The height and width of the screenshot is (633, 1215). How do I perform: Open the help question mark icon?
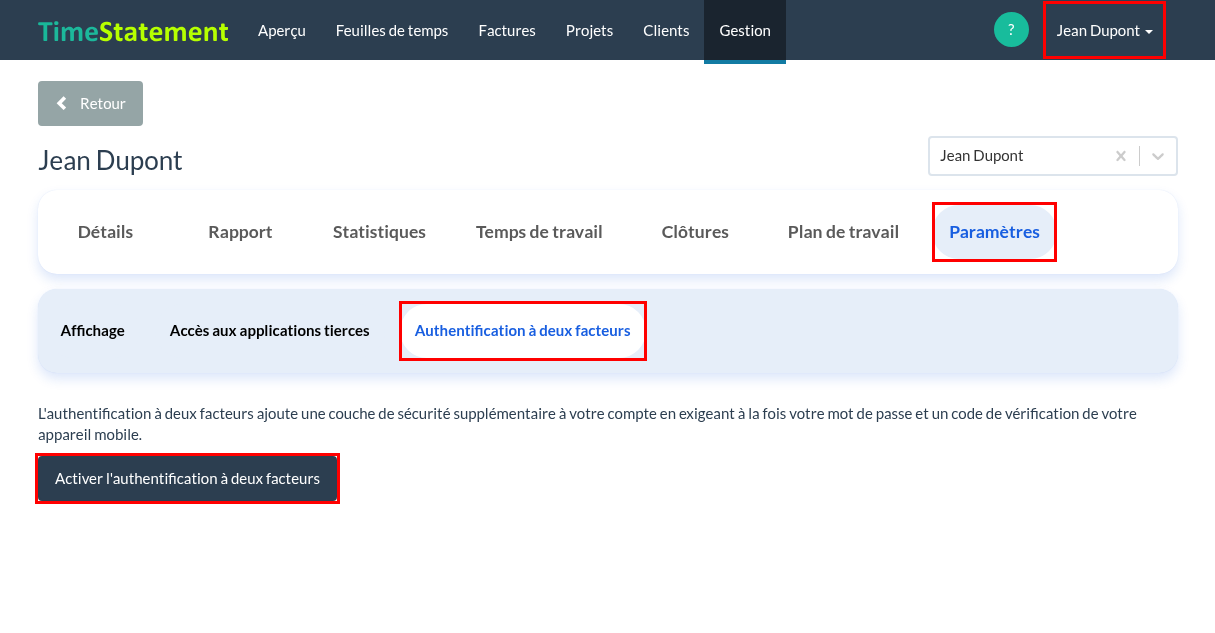(x=1011, y=30)
